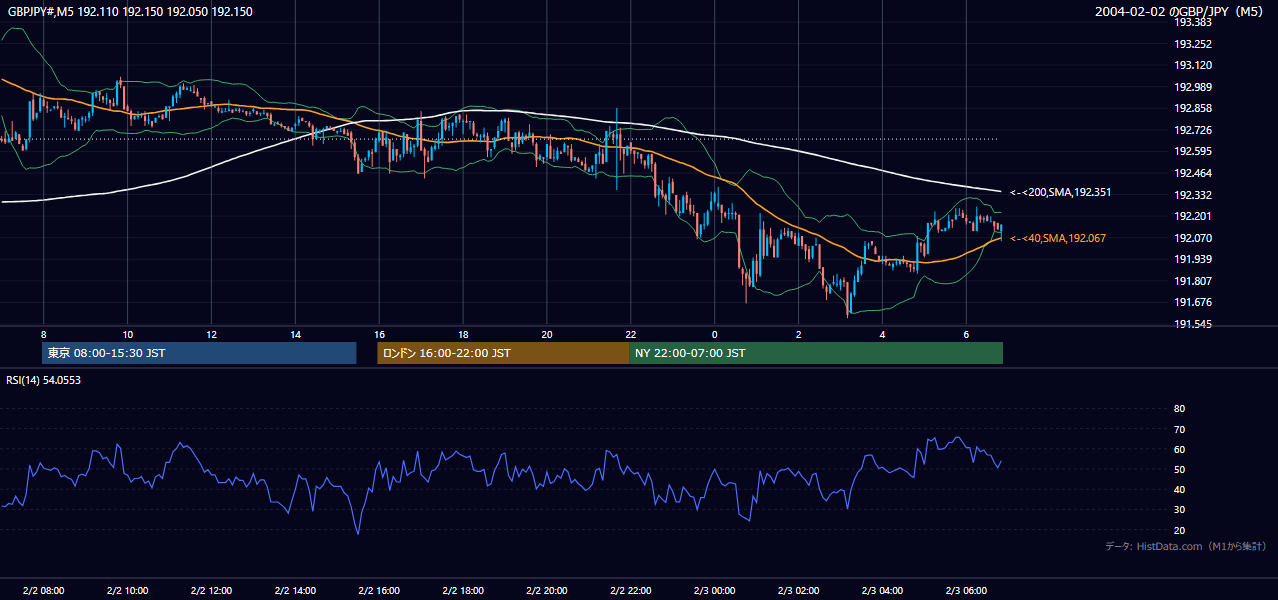Image resolution: width=1278 pixels, height=600 pixels.
Task: Click the RSI 30 level label
Action: 1179,510
